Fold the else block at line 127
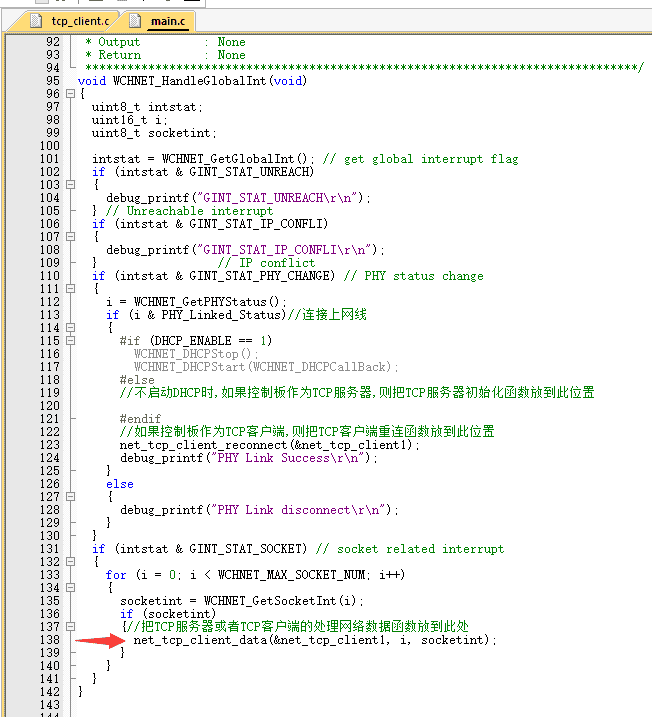Screen dimensions: 652x717 click(70, 497)
